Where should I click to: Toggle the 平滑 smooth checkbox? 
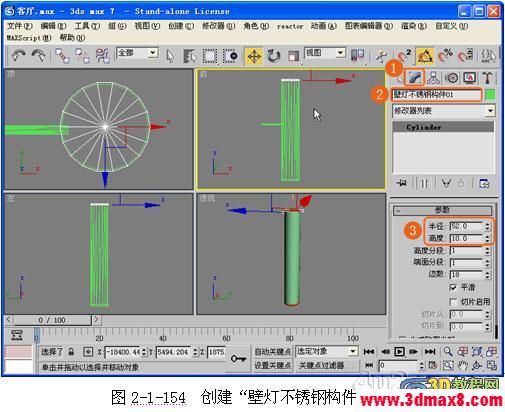(x=453, y=287)
